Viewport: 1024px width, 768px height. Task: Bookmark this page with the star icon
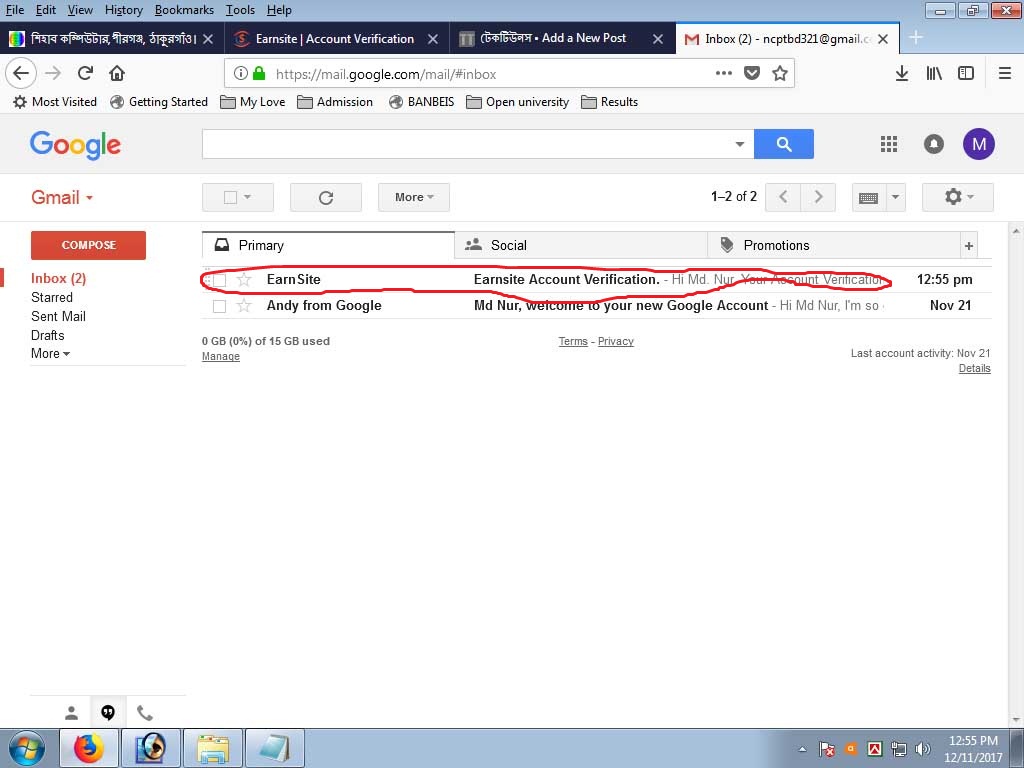pos(779,73)
